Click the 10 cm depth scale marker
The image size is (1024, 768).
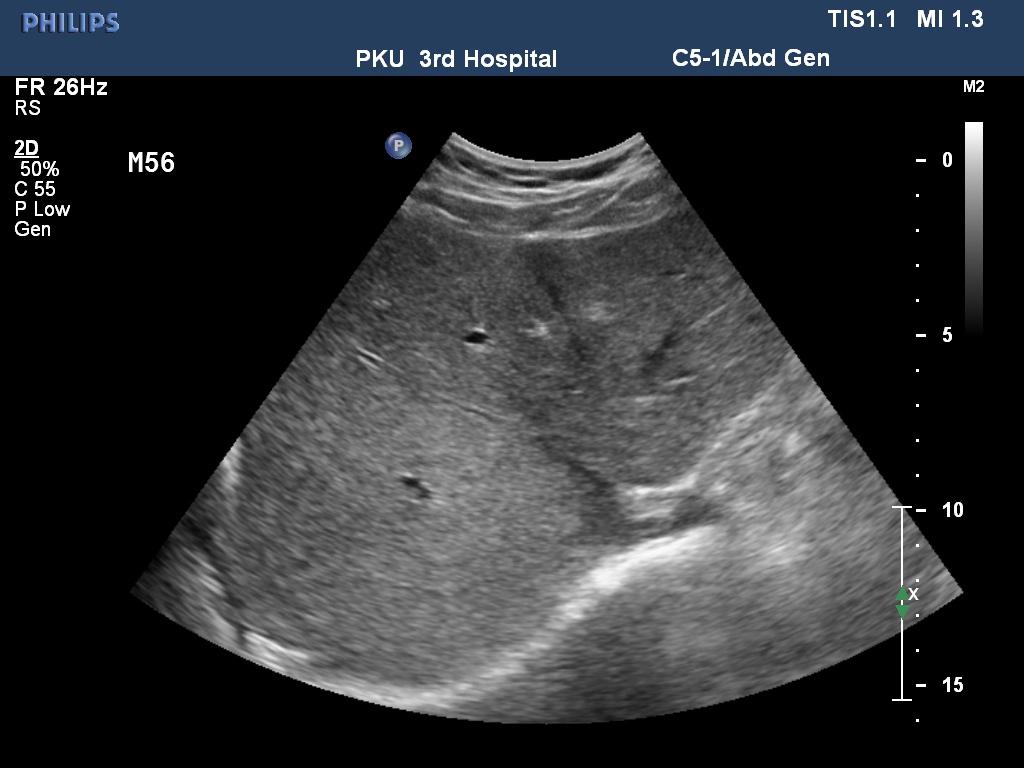pos(952,510)
